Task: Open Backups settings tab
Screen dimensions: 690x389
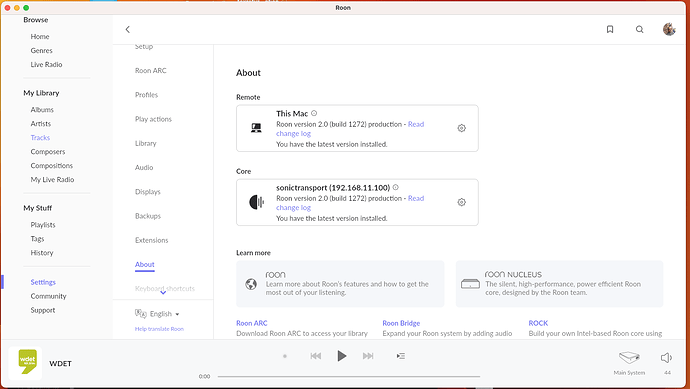Action: (x=148, y=216)
